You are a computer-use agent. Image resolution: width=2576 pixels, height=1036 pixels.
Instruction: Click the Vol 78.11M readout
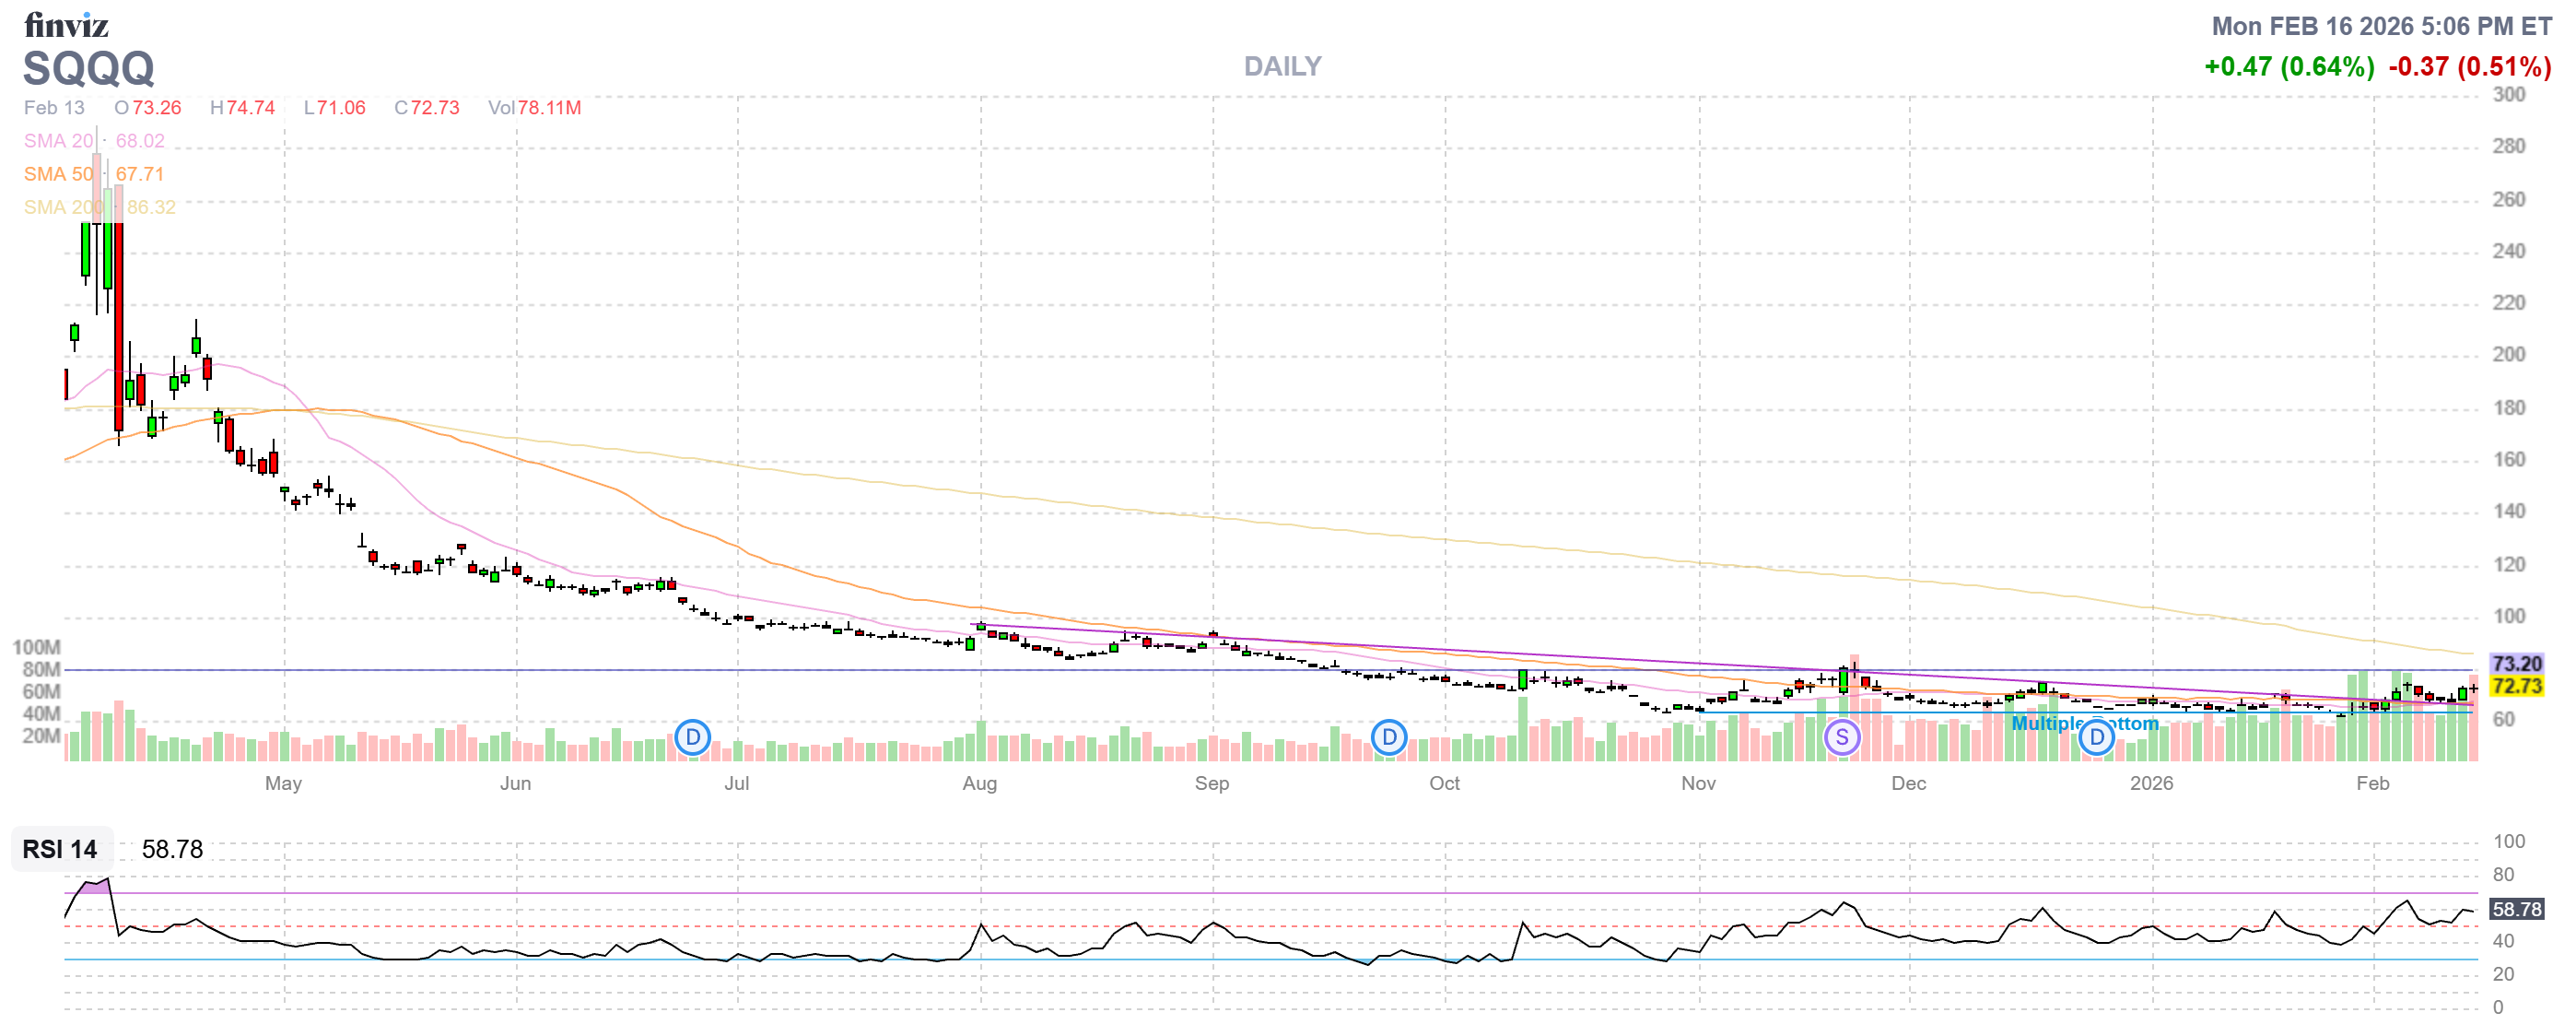pyautogui.click(x=534, y=108)
